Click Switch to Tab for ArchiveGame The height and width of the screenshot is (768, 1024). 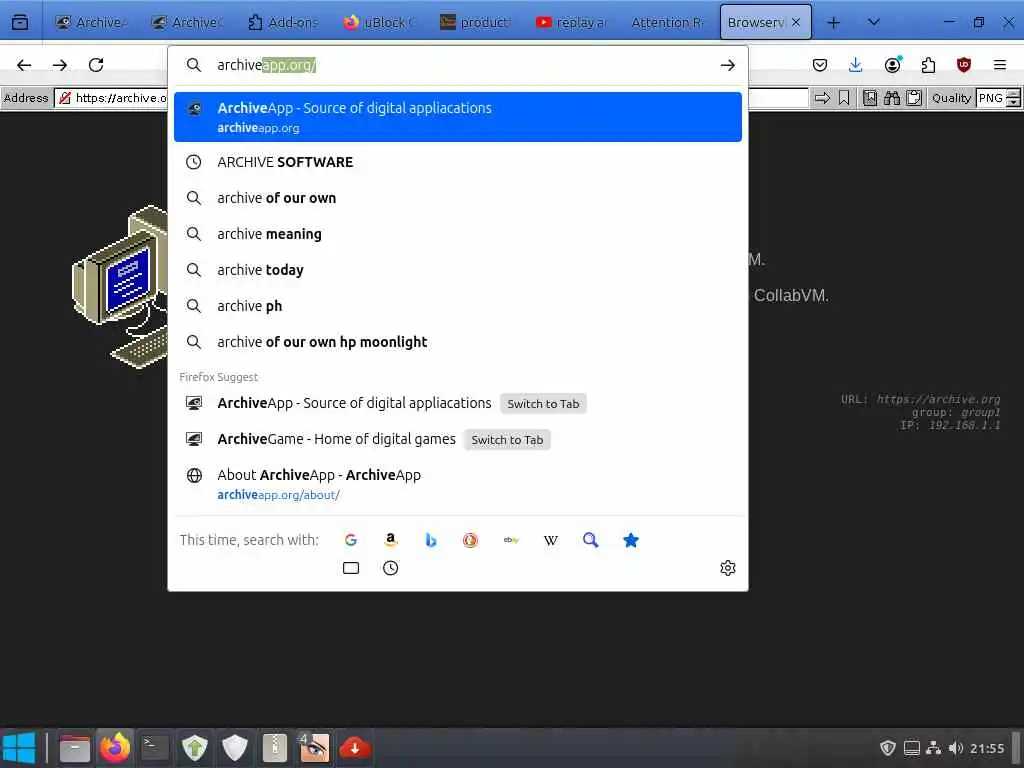507,440
